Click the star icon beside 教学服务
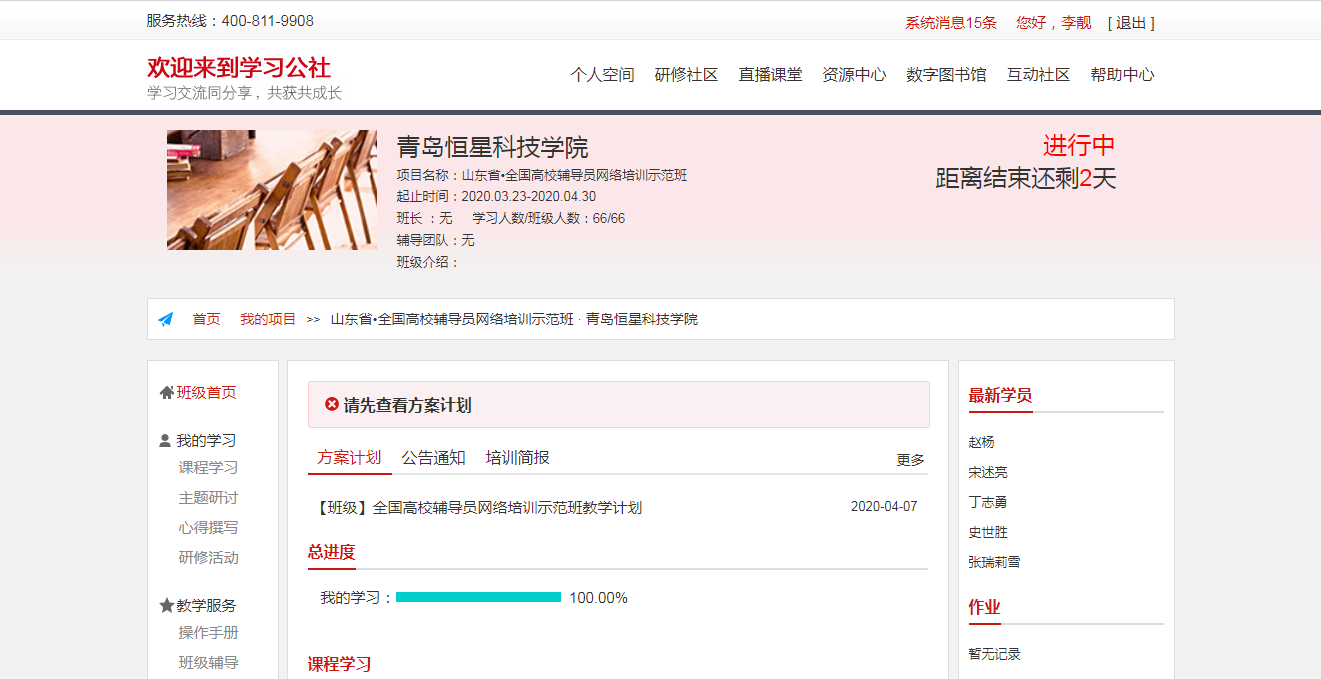The height and width of the screenshot is (679, 1321). (x=166, y=605)
